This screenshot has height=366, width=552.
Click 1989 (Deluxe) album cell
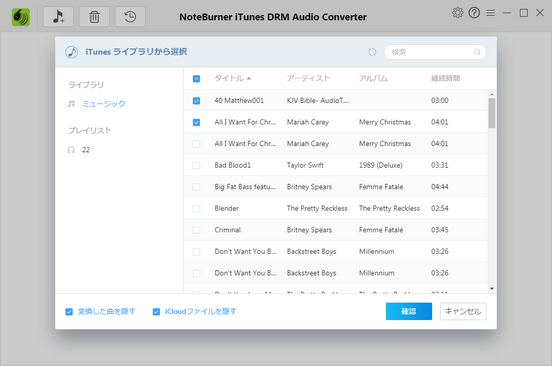click(x=381, y=165)
